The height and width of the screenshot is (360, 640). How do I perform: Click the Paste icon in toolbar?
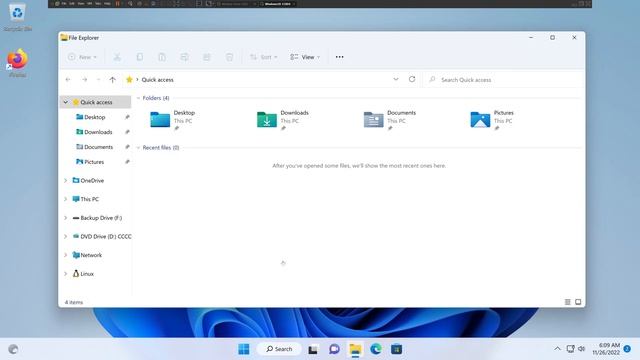(x=162, y=57)
